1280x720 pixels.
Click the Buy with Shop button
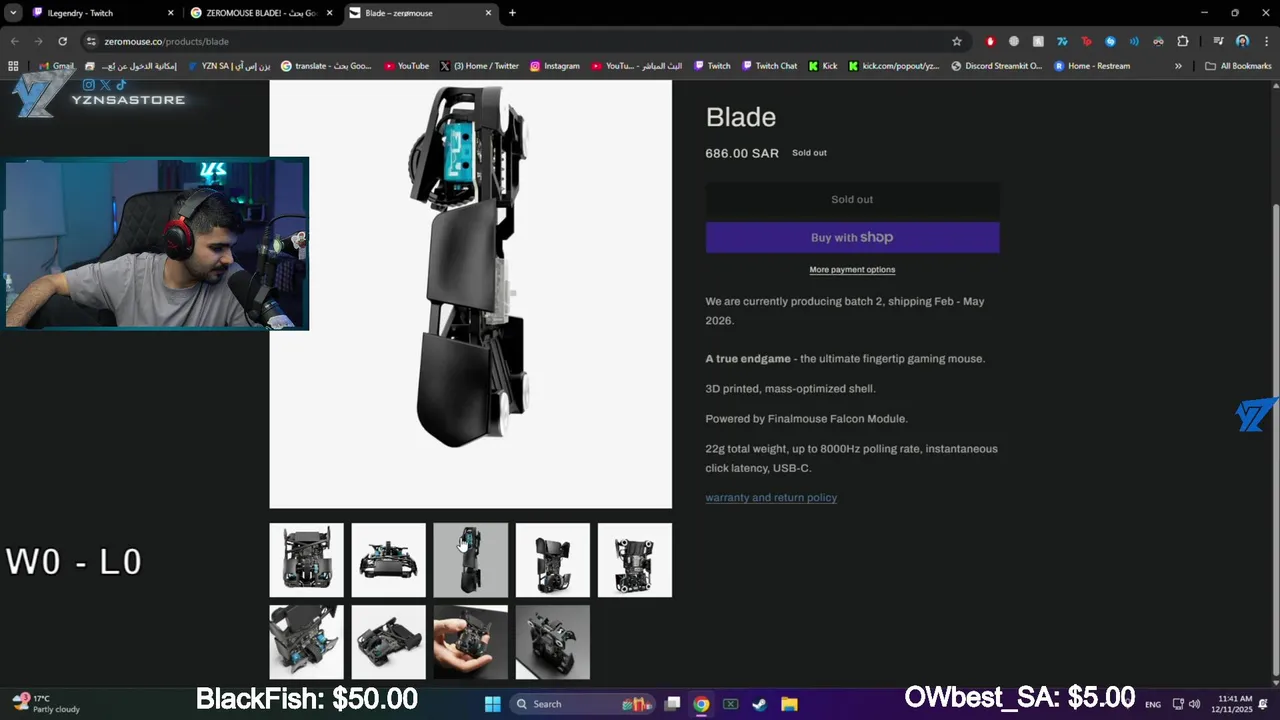852,237
